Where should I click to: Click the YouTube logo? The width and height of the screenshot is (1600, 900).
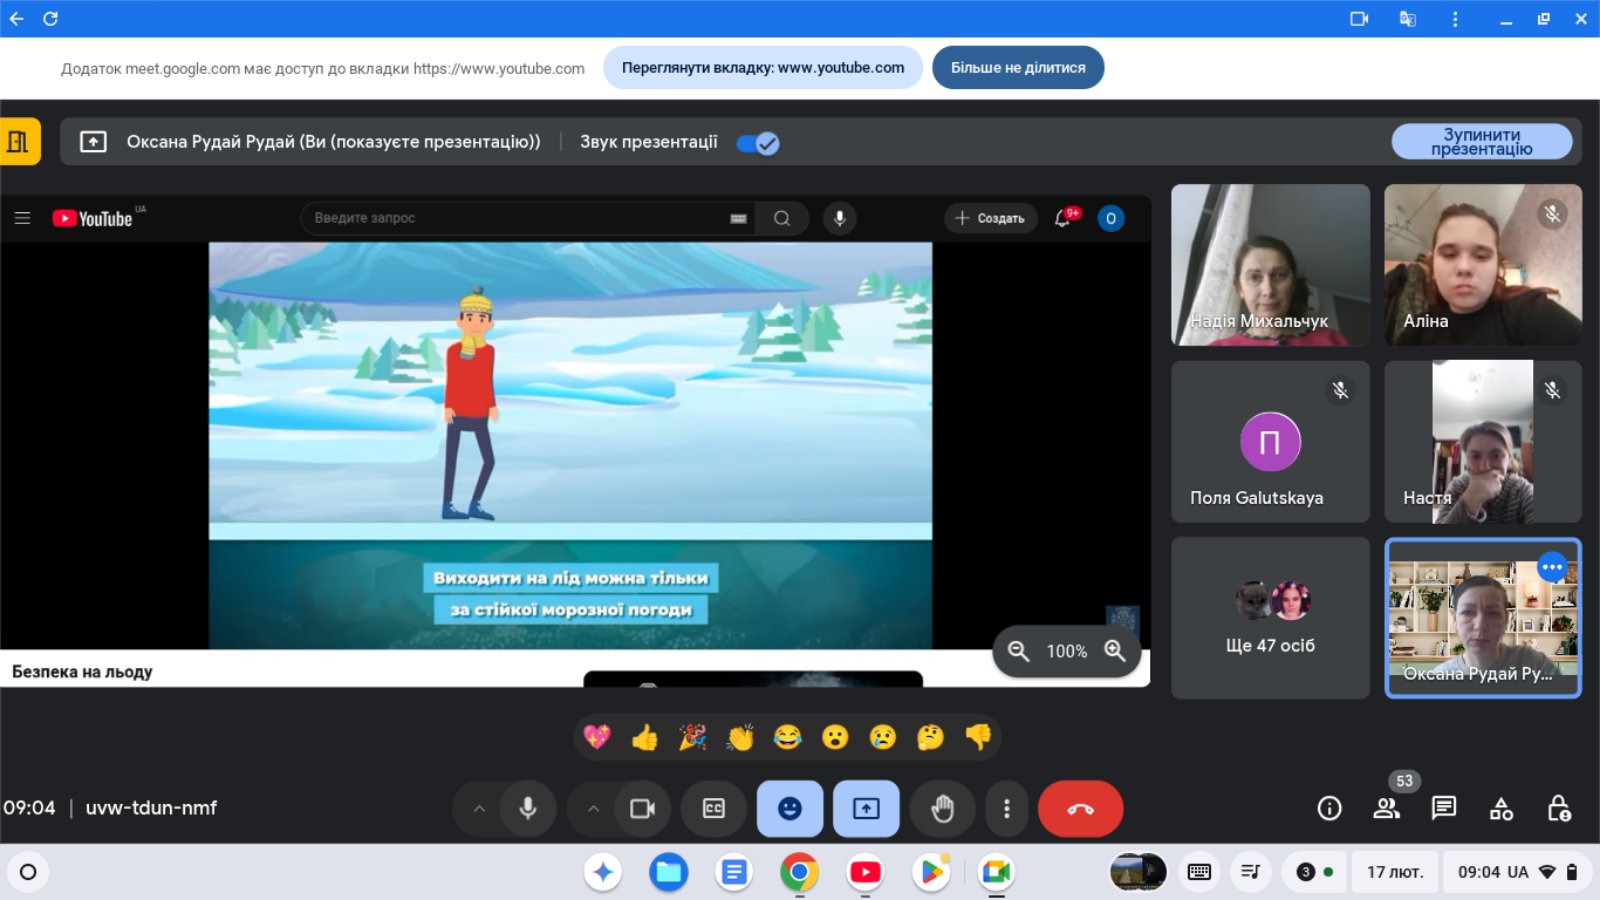pos(93,218)
